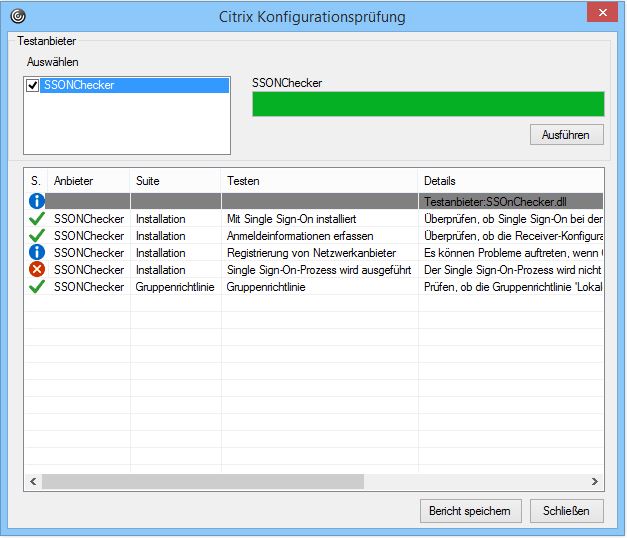627x538 pixels.
Task: Click green checkmark for Gruppenrichtlinie row
Action: click(35, 287)
